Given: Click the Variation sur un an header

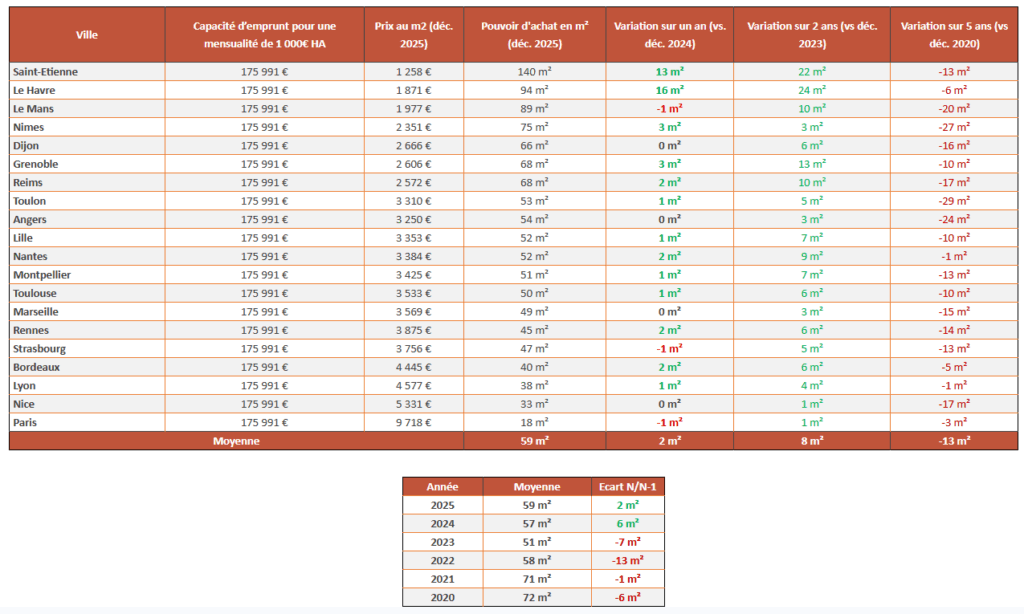Looking at the screenshot, I should [670, 35].
